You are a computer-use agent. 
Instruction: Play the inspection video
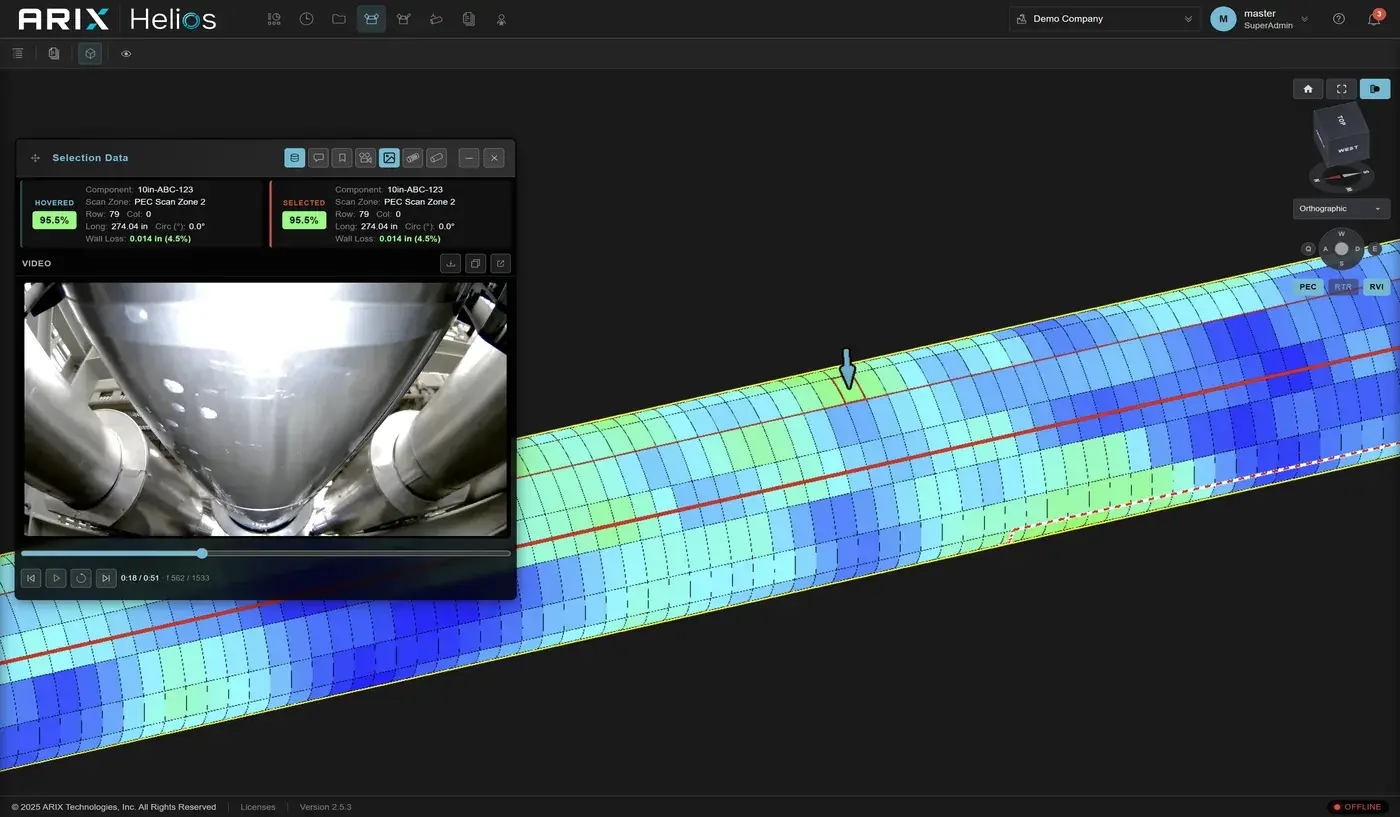click(56, 578)
